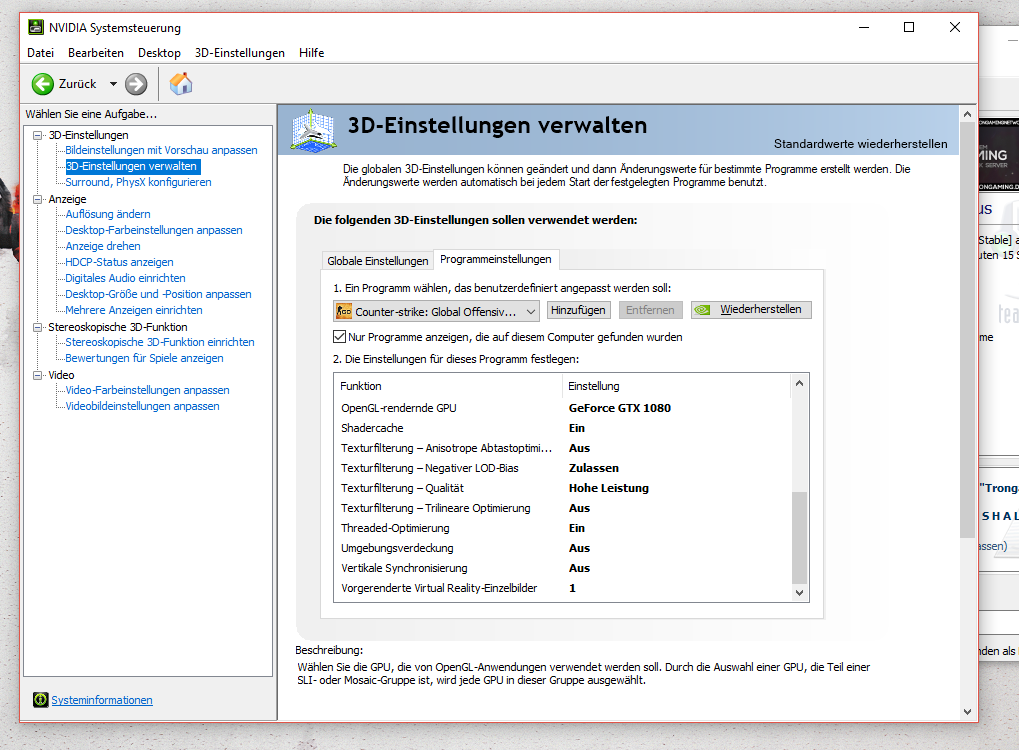The width and height of the screenshot is (1019, 750).
Task: Select the Threaded-Optimierung row
Action: tap(563, 528)
